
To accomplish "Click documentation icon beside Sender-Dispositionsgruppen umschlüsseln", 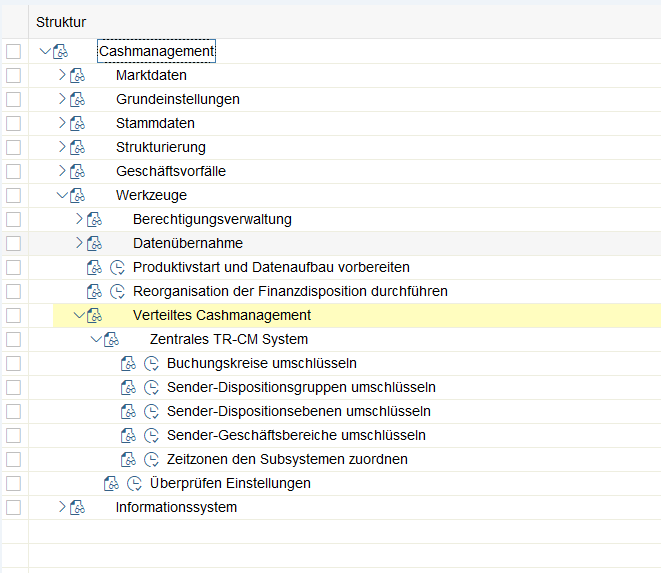I will coord(128,387).
